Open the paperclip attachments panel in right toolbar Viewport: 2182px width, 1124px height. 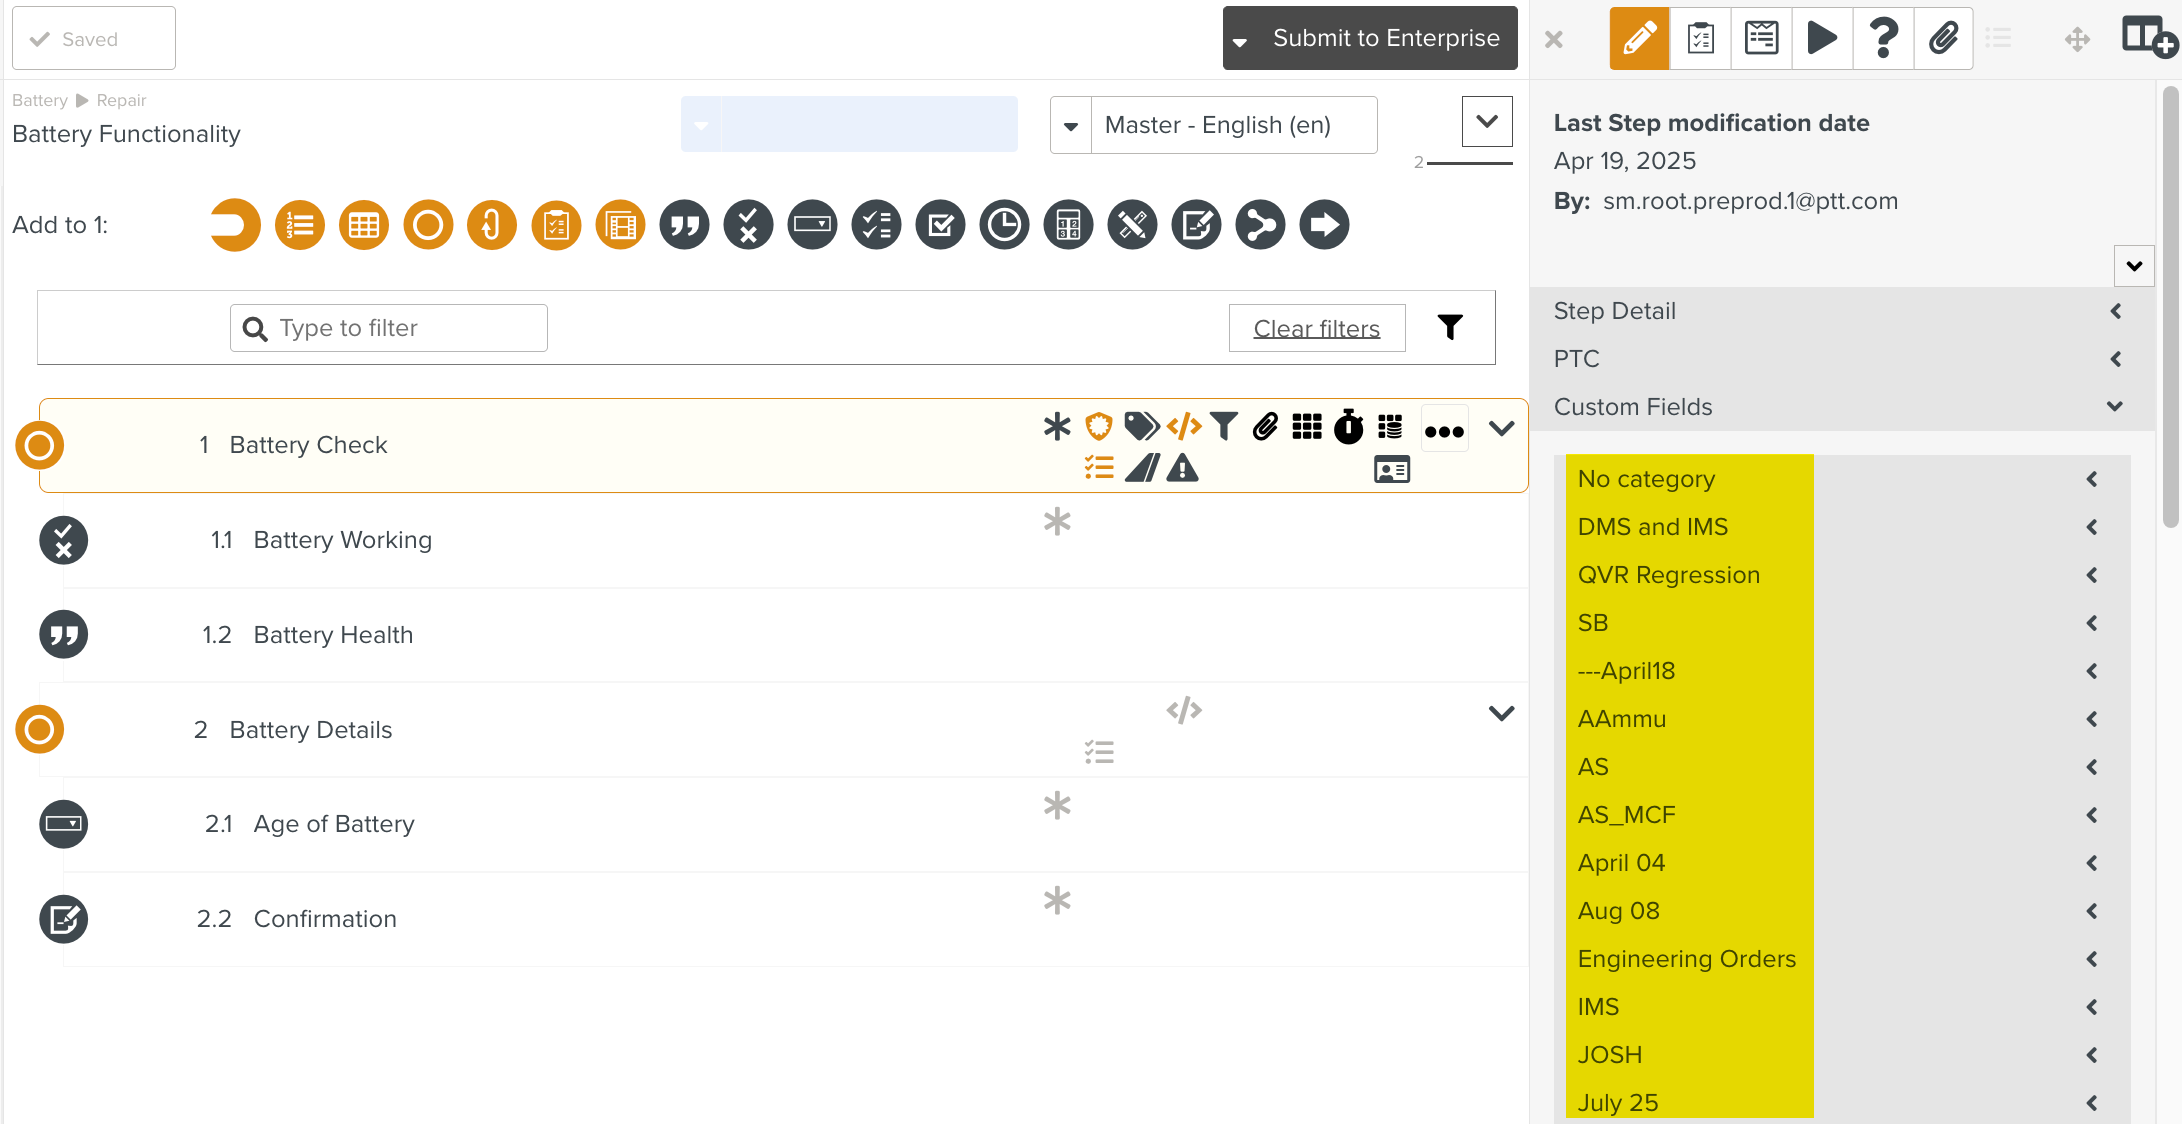[1943, 39]
